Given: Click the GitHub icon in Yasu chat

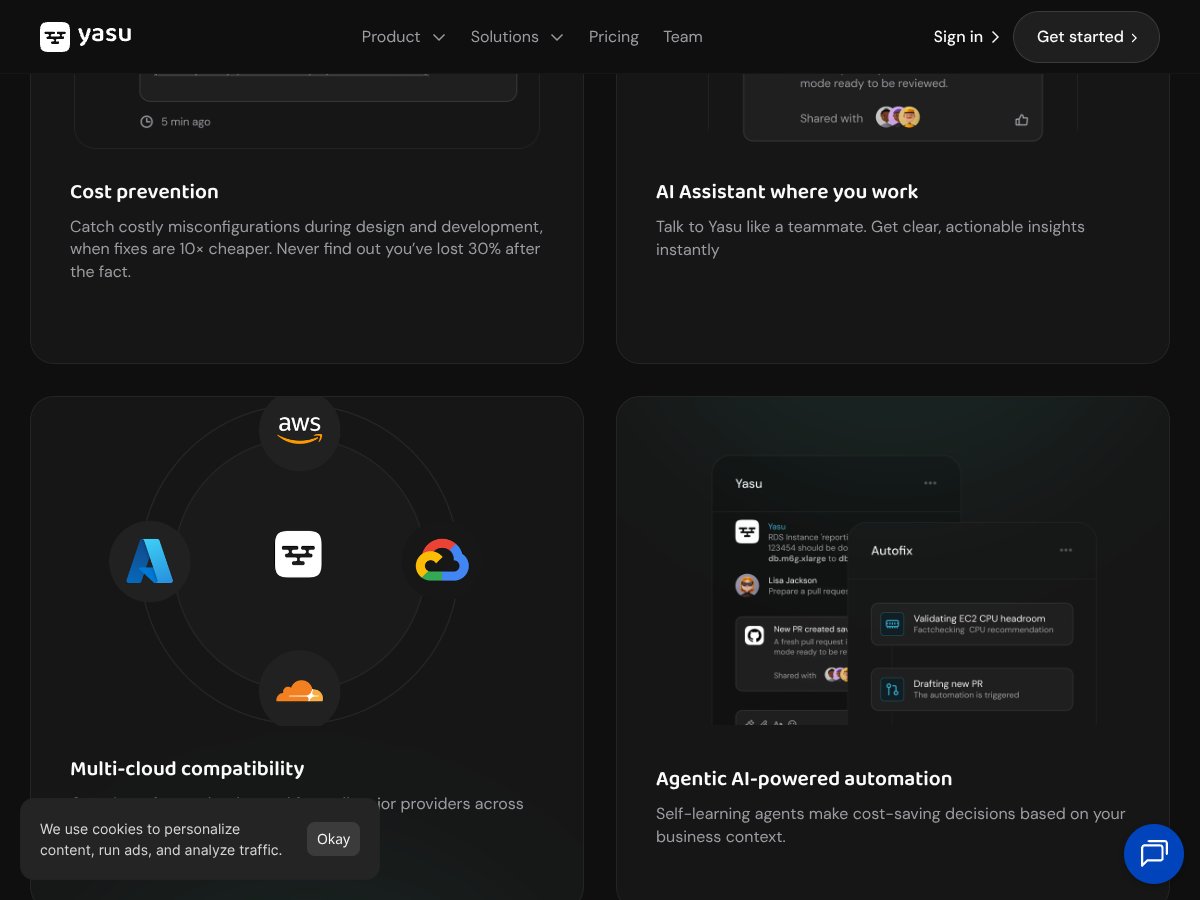Looking at the screenshot, I should [755, 636].
